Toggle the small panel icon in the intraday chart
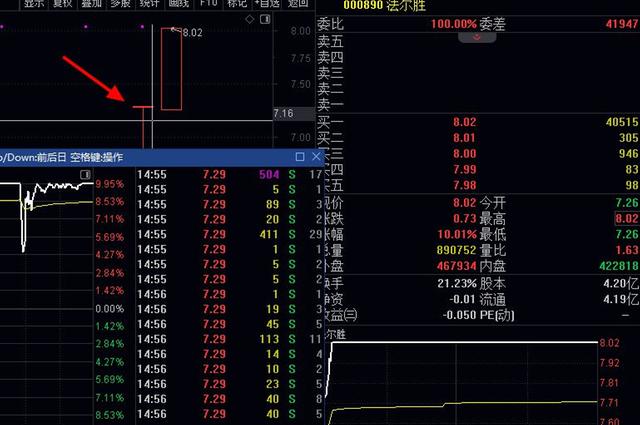This screenshot has width=640, height=425. [x=85, y=175]
